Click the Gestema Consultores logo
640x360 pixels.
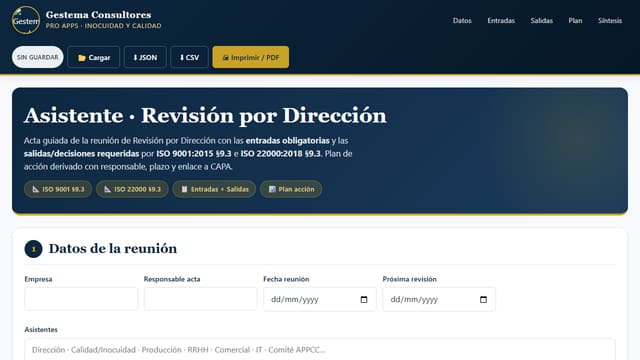pos(26,20)
